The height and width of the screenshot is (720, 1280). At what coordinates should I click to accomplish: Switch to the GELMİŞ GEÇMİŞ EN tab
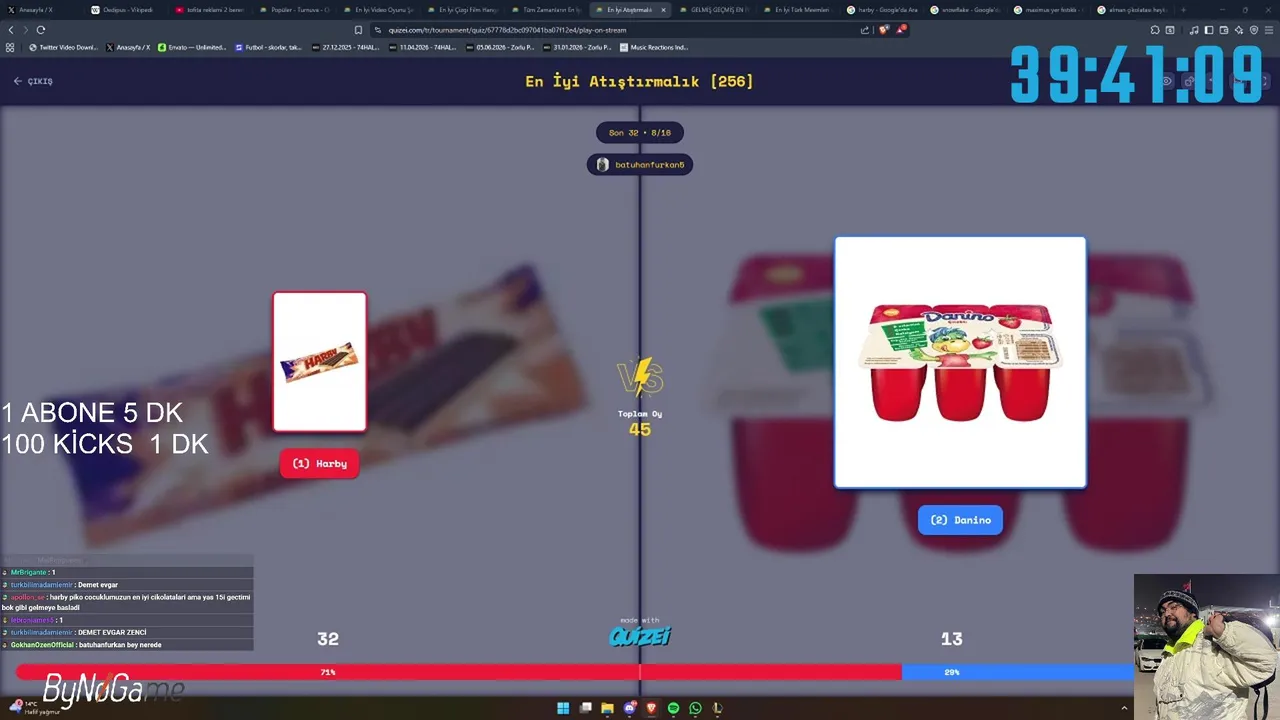[713, 10]
